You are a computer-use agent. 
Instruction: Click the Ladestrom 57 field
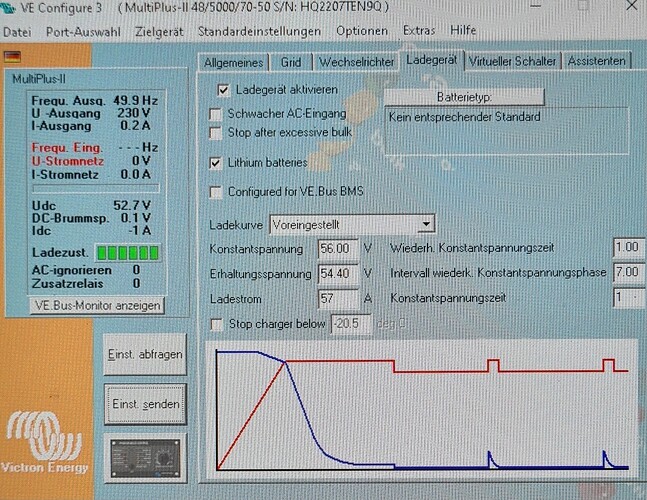[338, 298]
